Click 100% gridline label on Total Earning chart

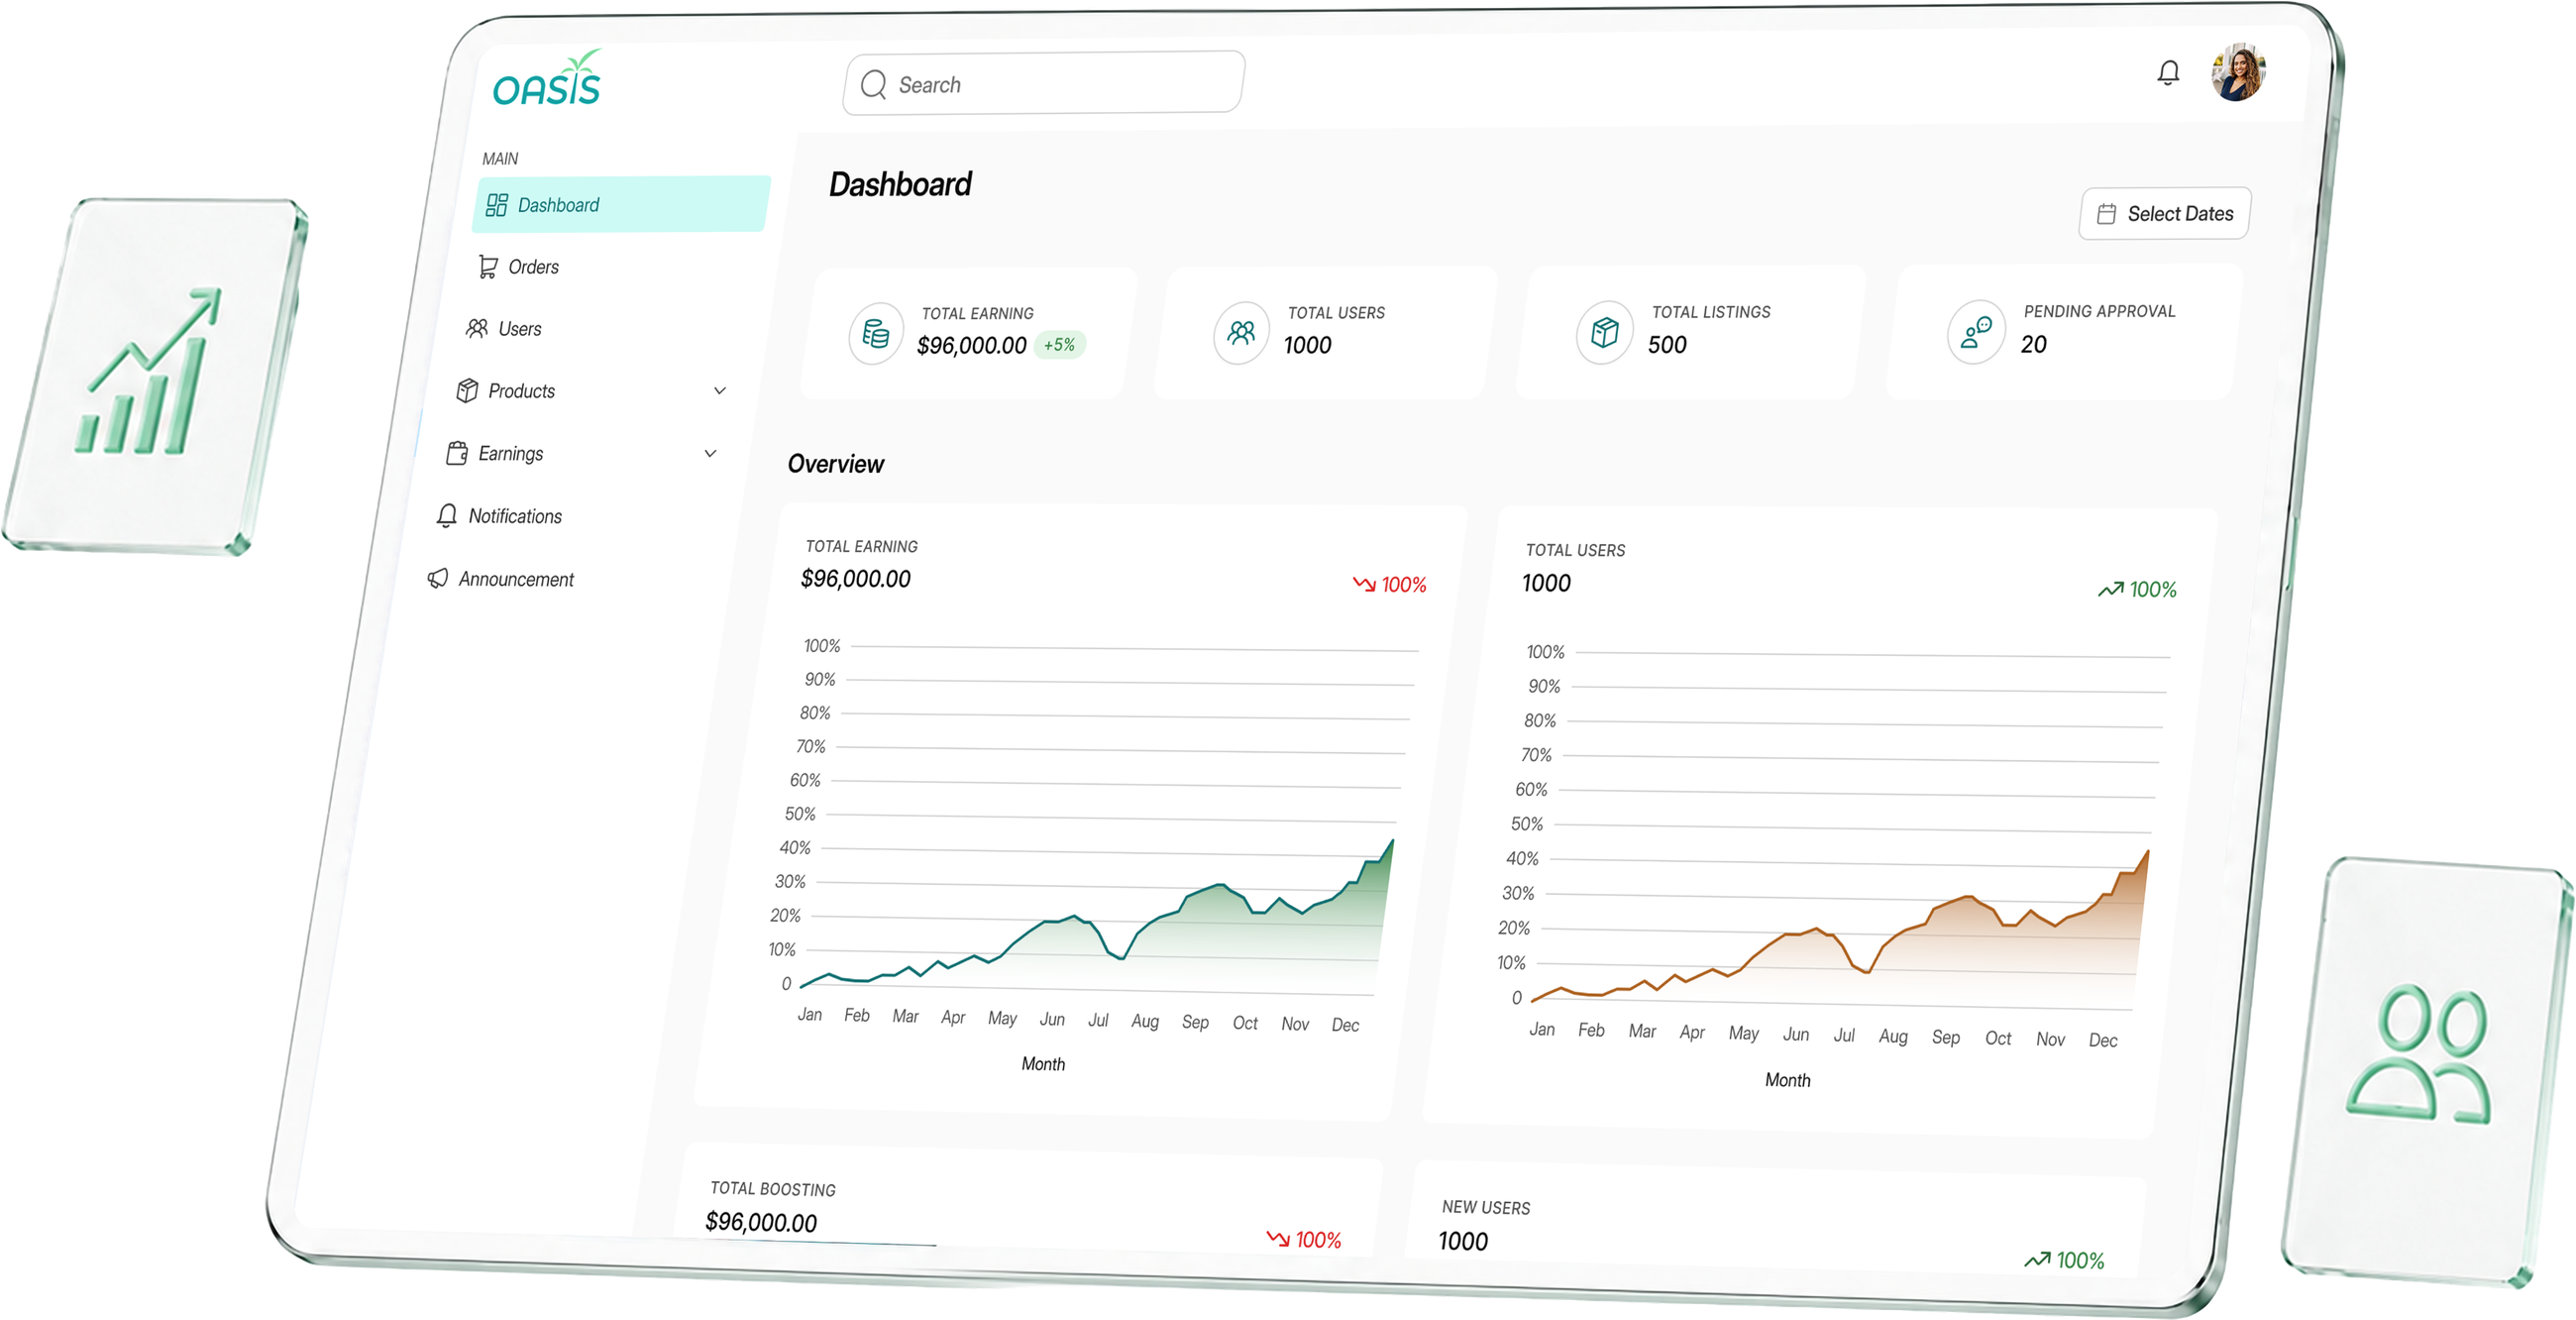click(x=822, y=646)
